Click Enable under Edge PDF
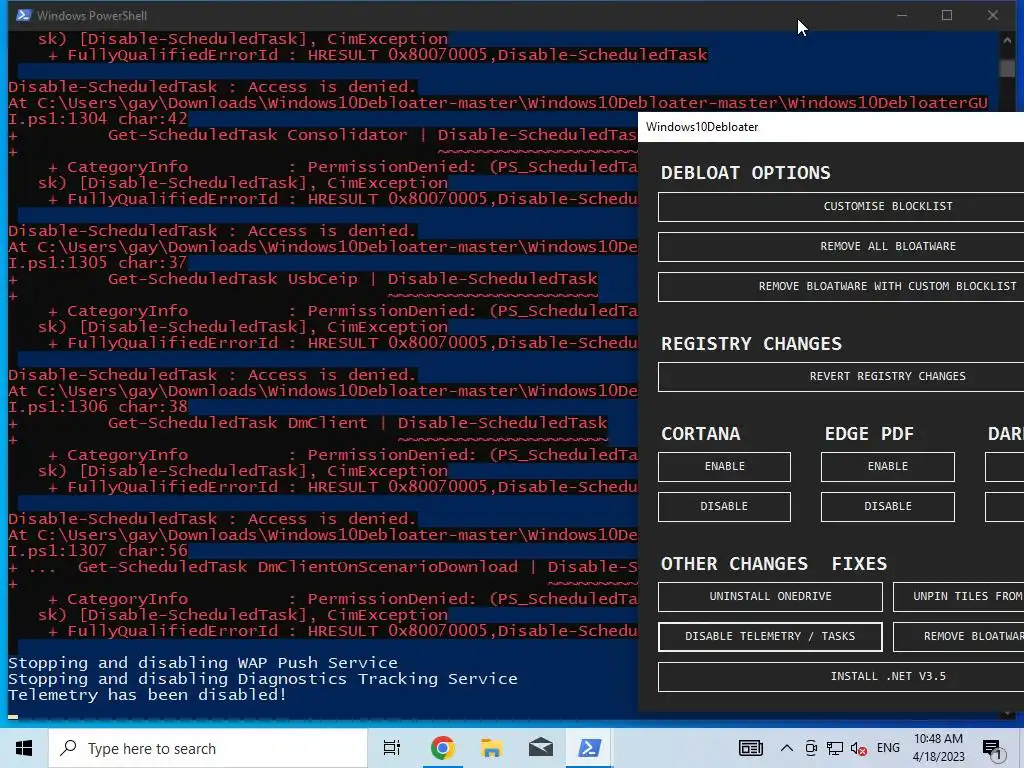Screen dimensions: 1024x768 (888, 466)
